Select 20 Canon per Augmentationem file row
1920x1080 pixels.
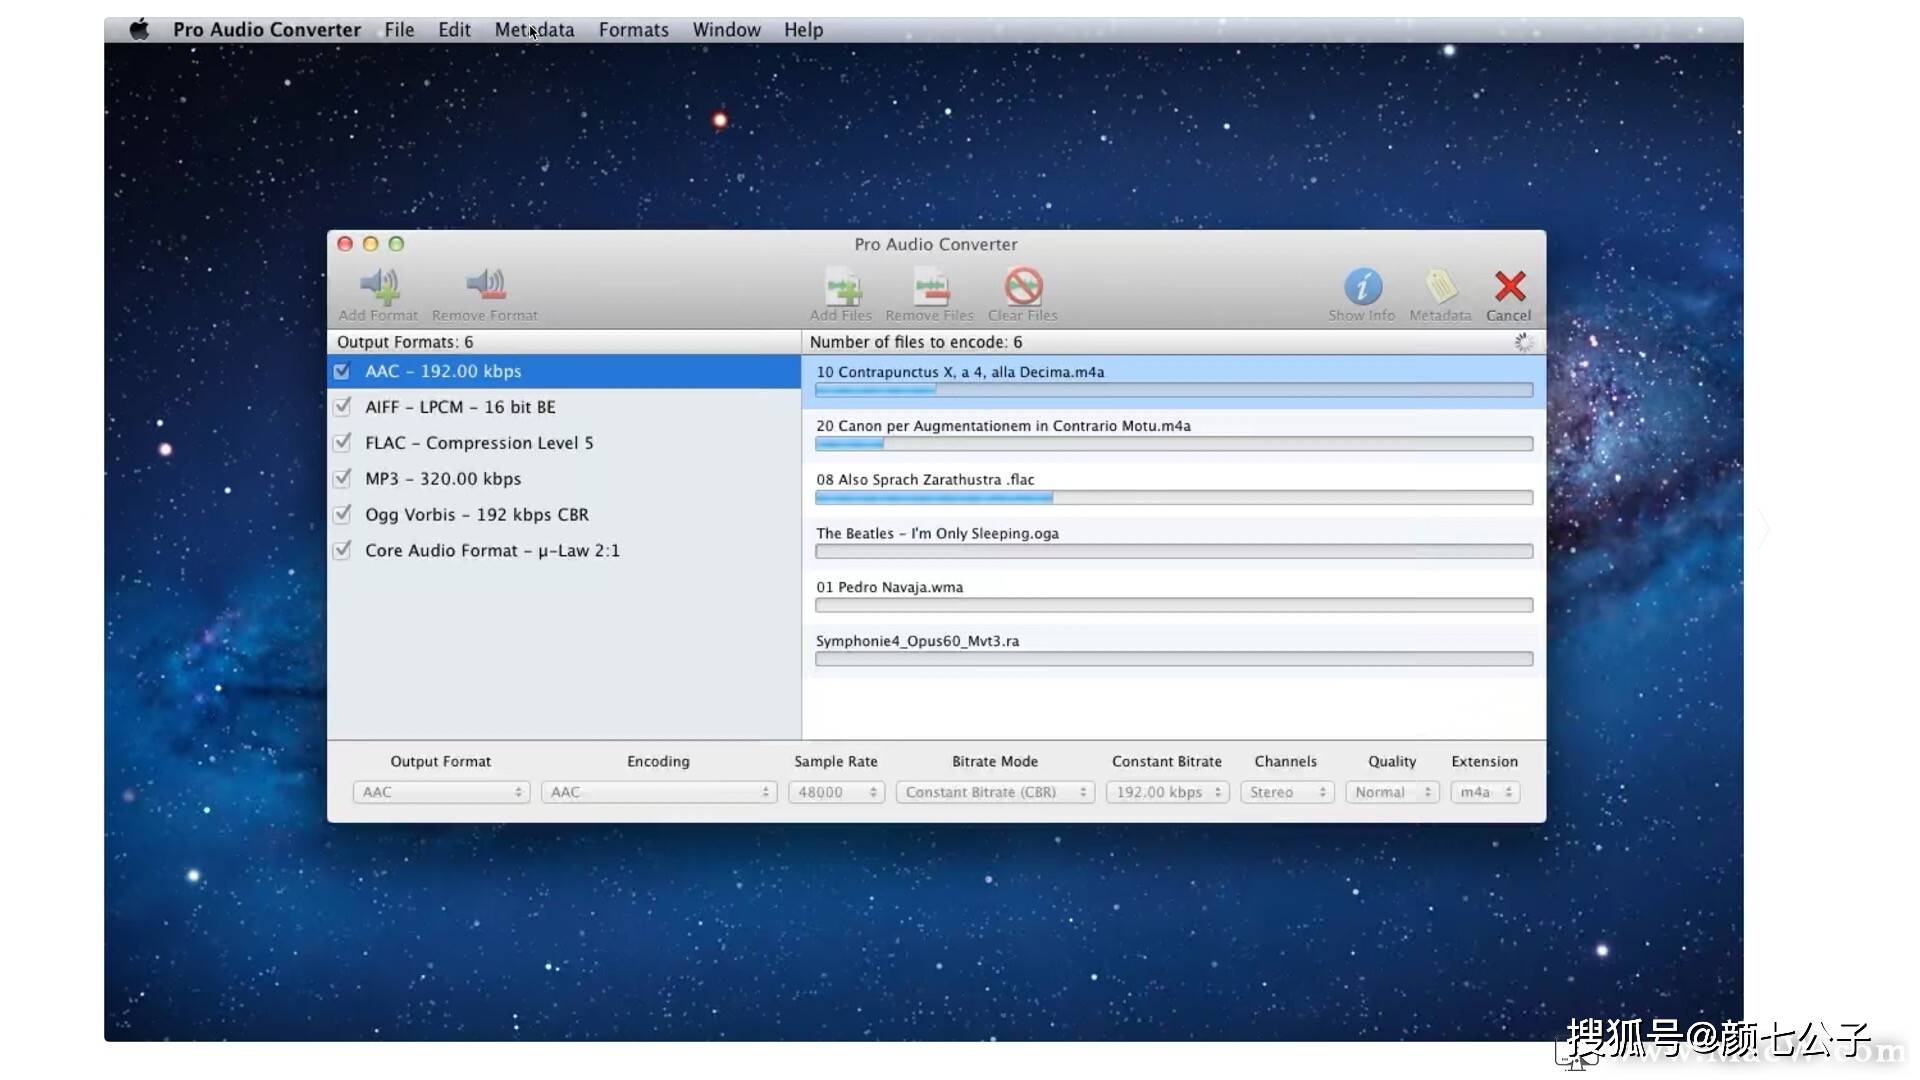(1174, 435)
